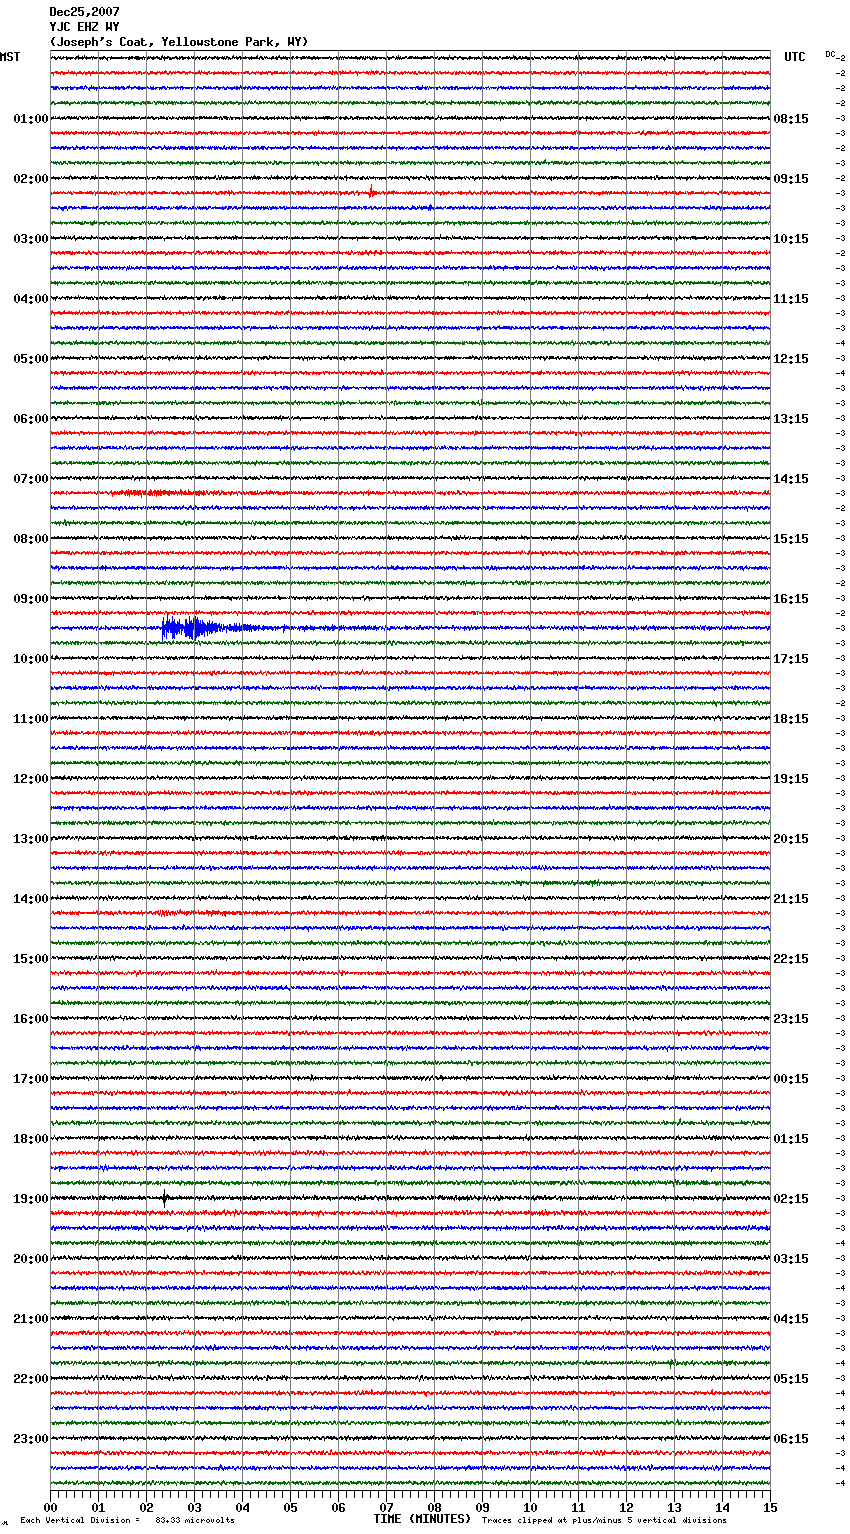Select the 03:00 MST row label
This screenshot has width=850, height=1534.
(x=31, y=239)
